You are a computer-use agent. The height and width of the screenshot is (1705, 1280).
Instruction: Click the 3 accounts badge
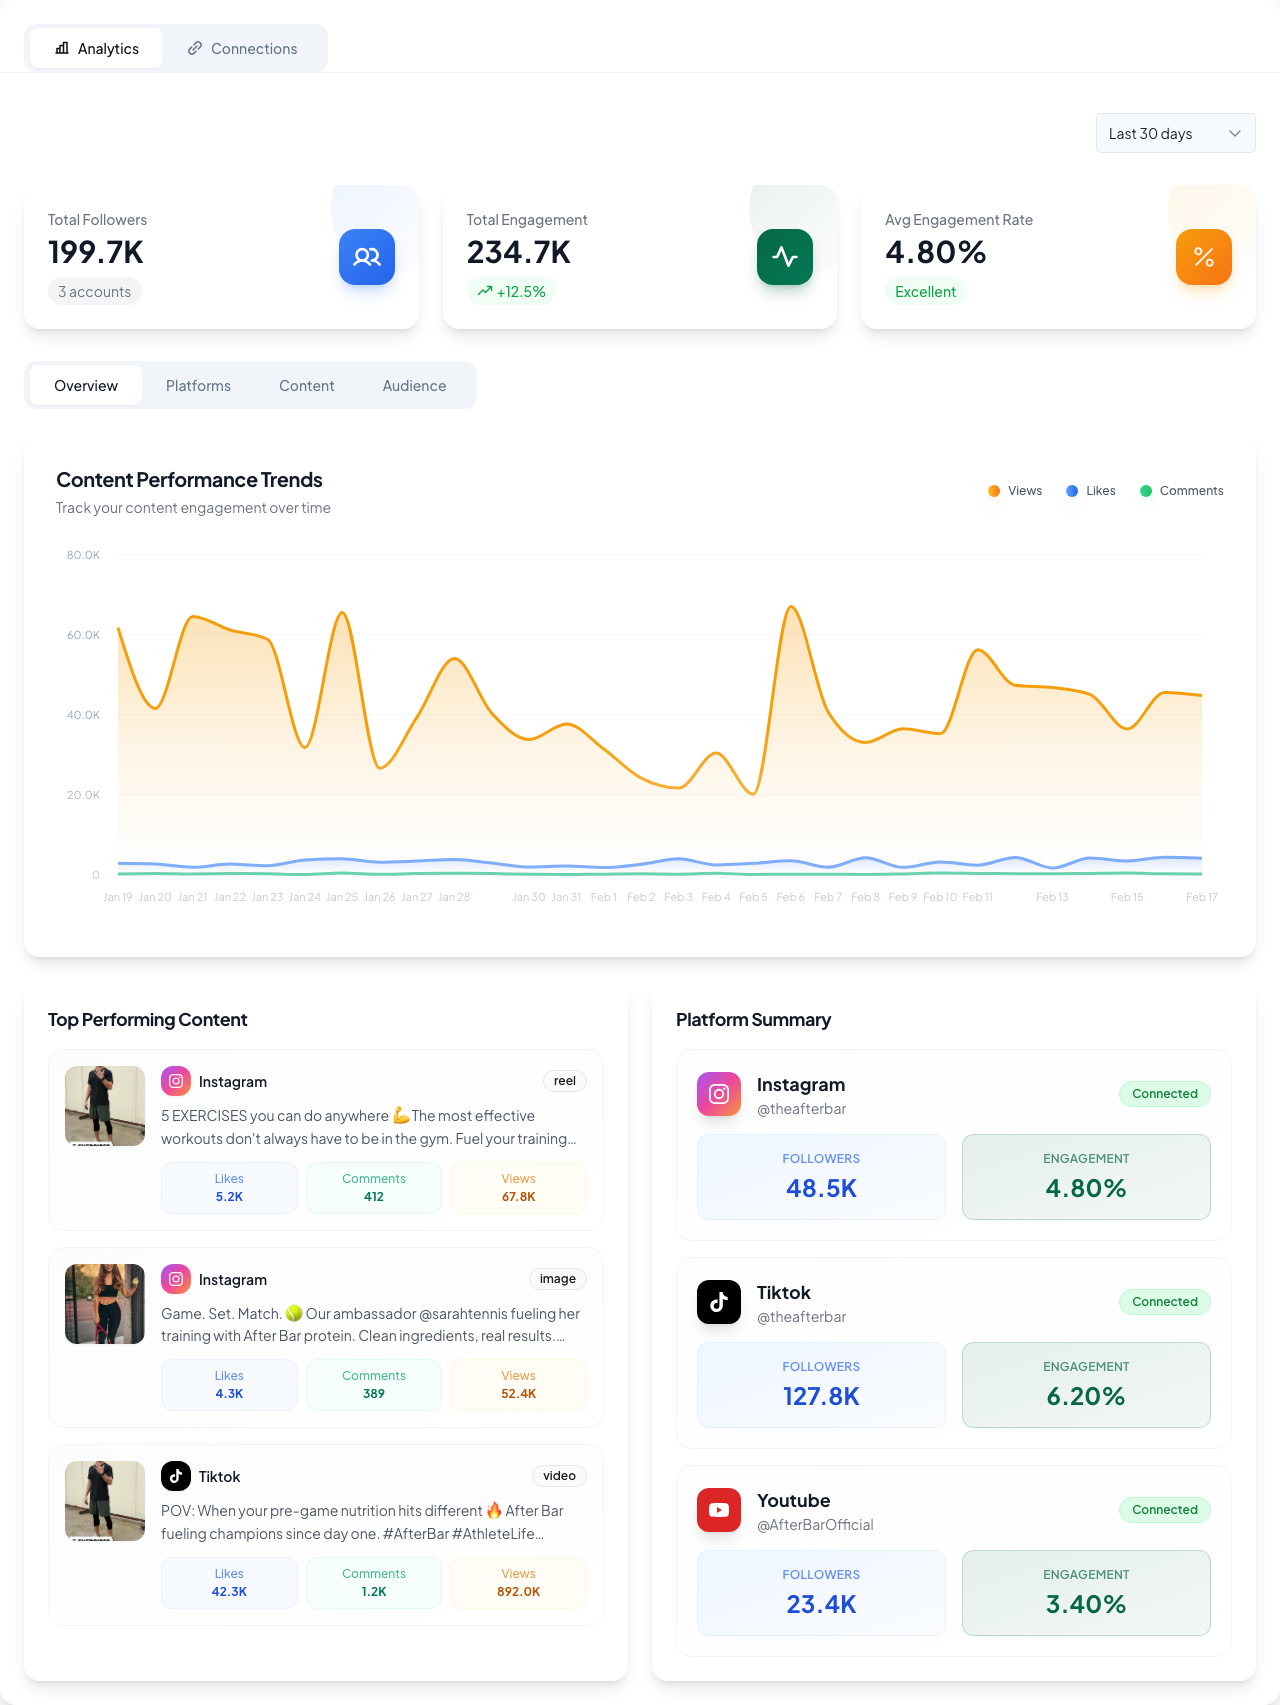tap(95, 291)
